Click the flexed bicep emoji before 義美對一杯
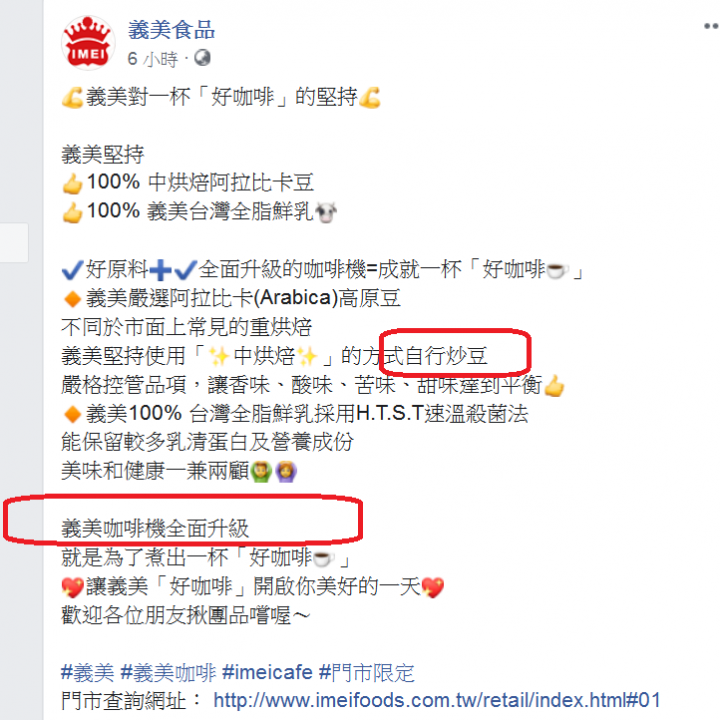The image size is (720, 720). click(x=73, y=98)
